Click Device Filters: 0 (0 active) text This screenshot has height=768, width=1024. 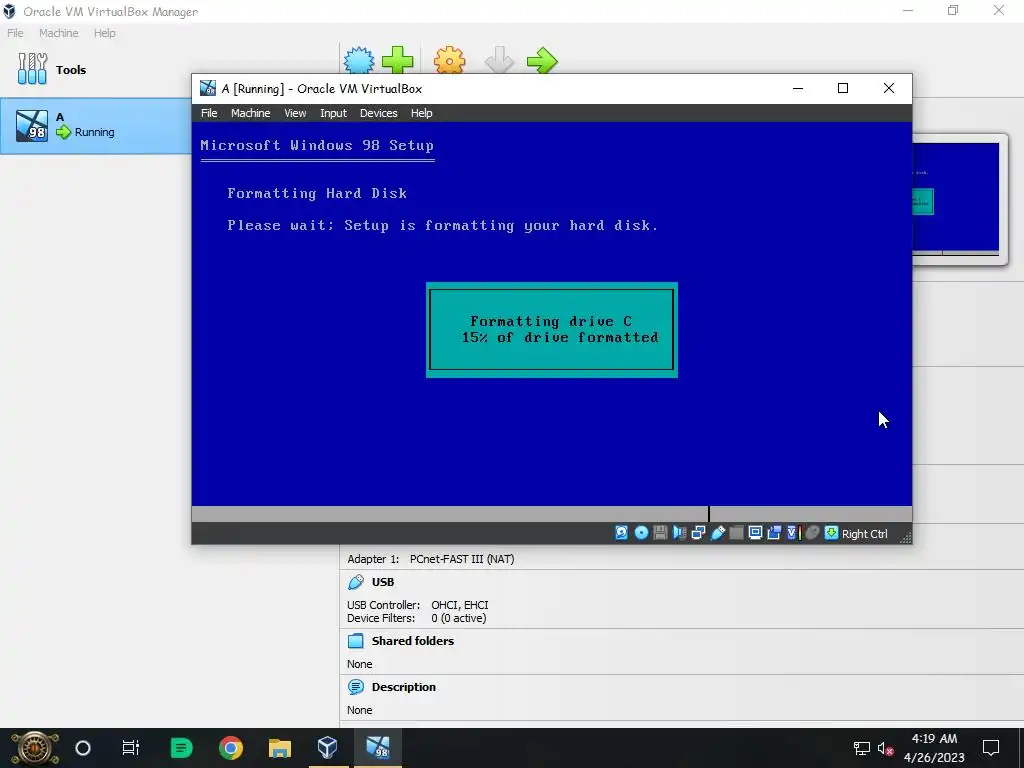416,618
